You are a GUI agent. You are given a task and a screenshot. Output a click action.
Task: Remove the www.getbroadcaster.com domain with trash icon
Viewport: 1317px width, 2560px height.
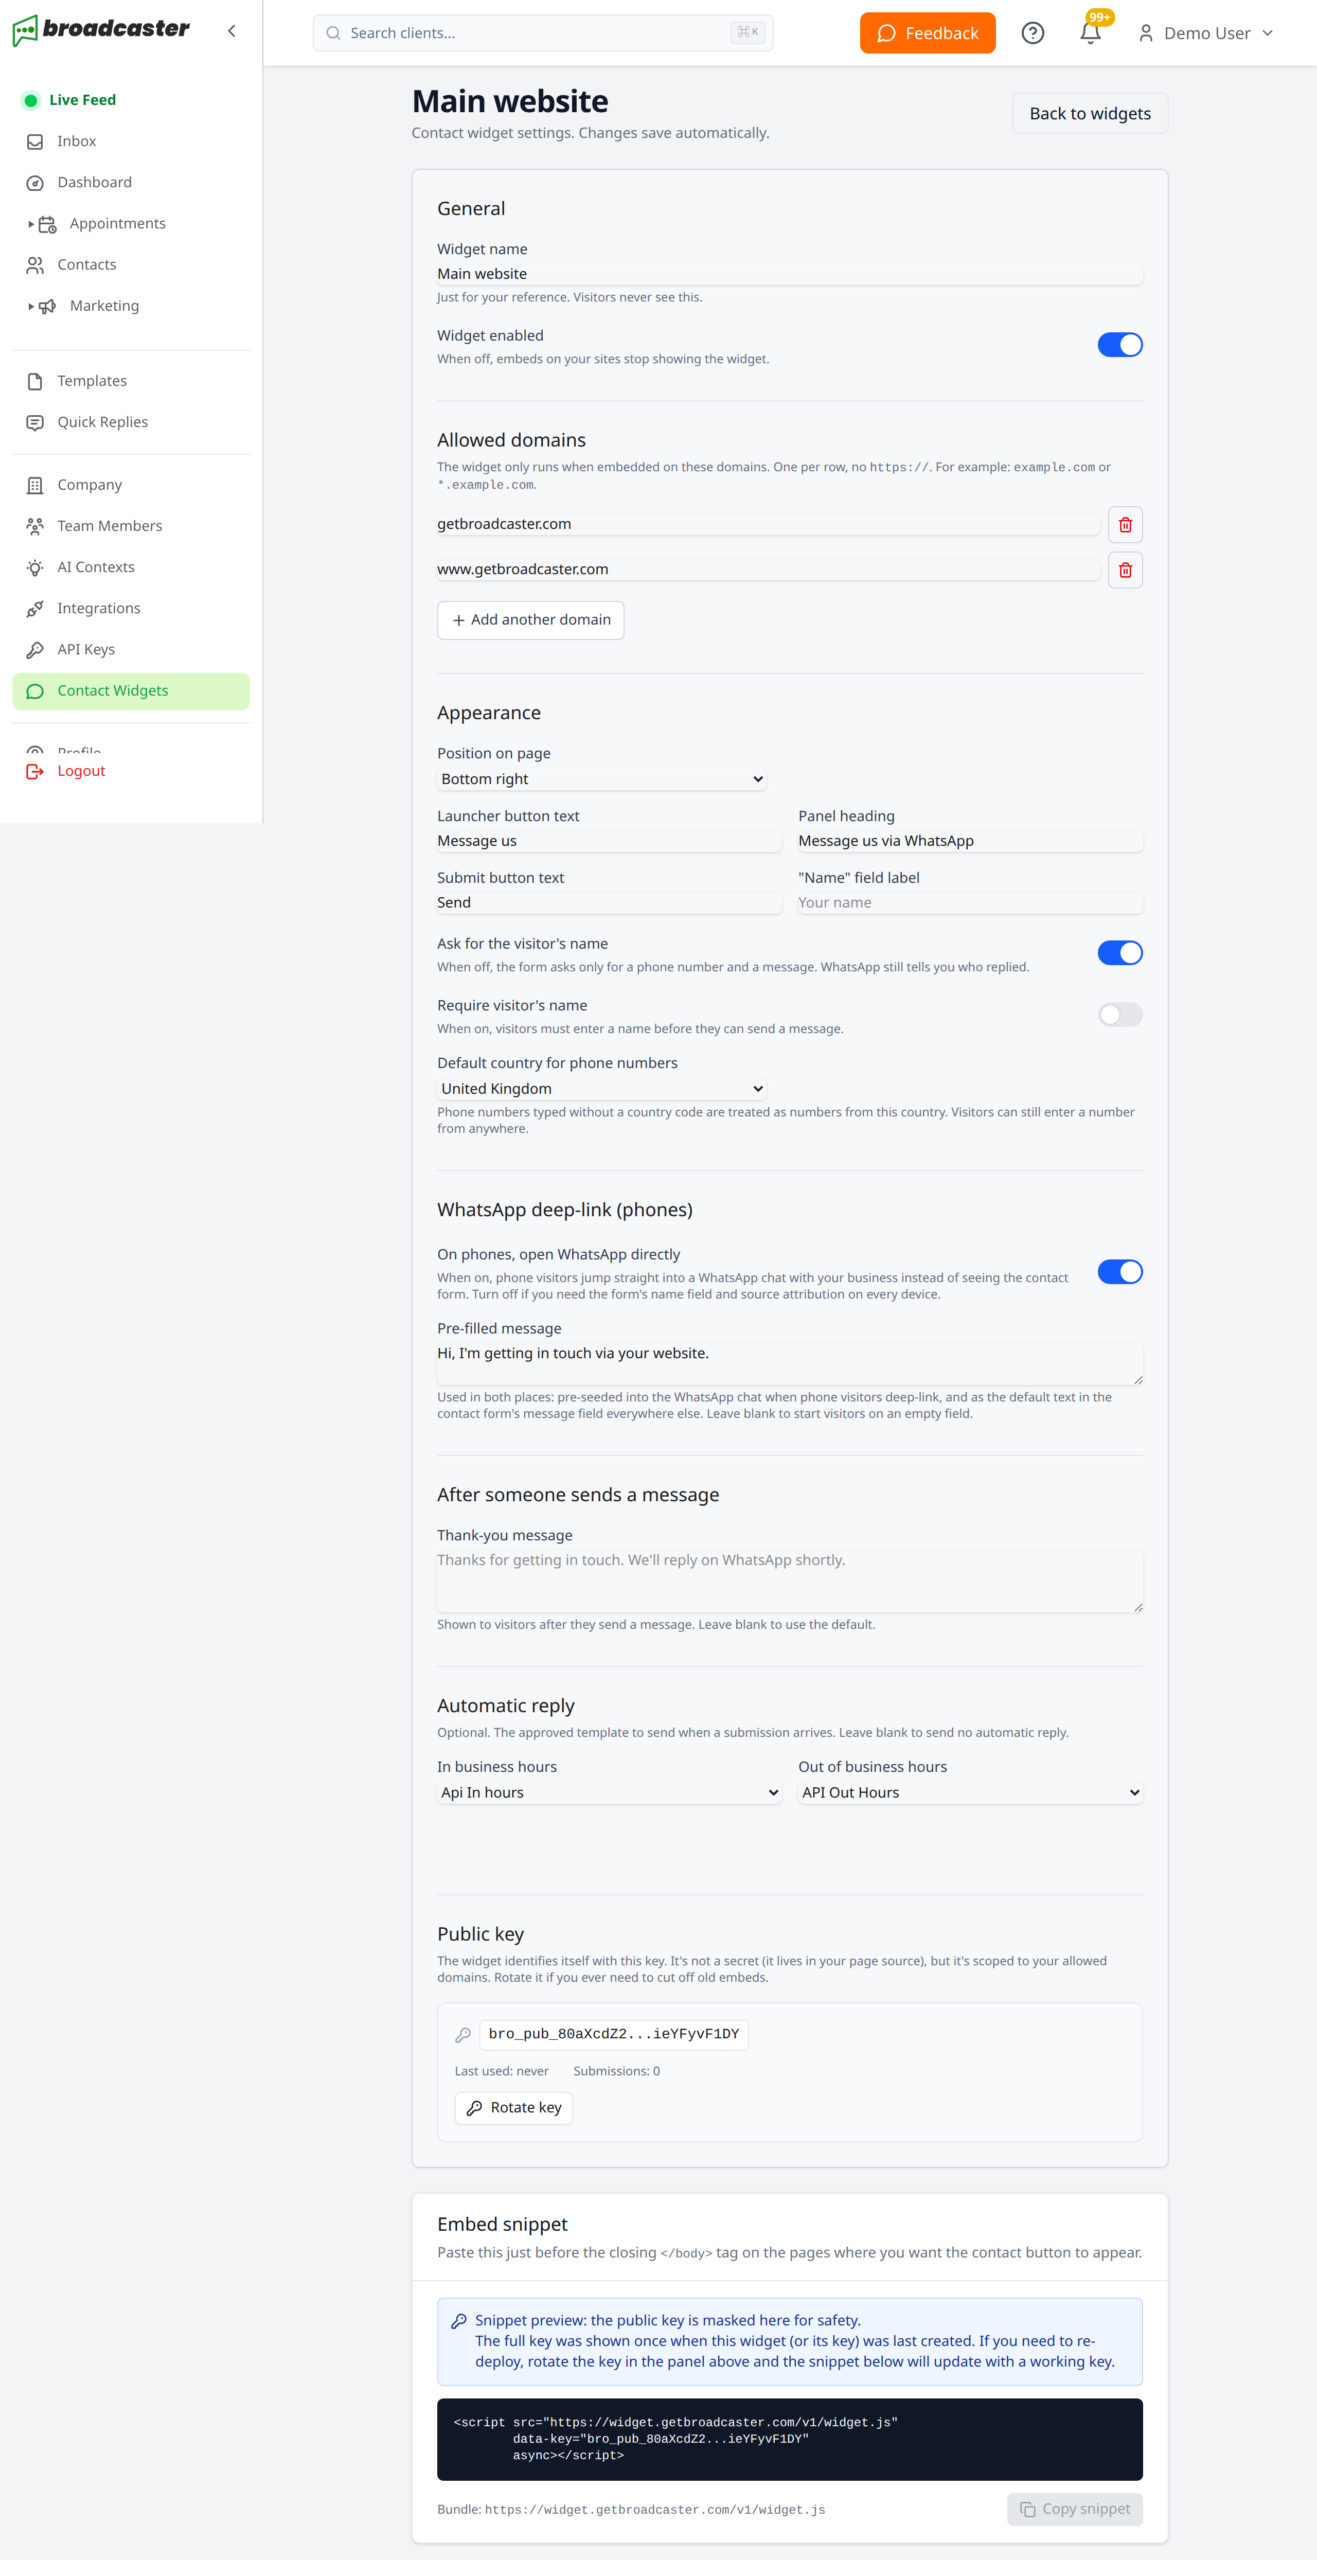(x=1125, y=570)
